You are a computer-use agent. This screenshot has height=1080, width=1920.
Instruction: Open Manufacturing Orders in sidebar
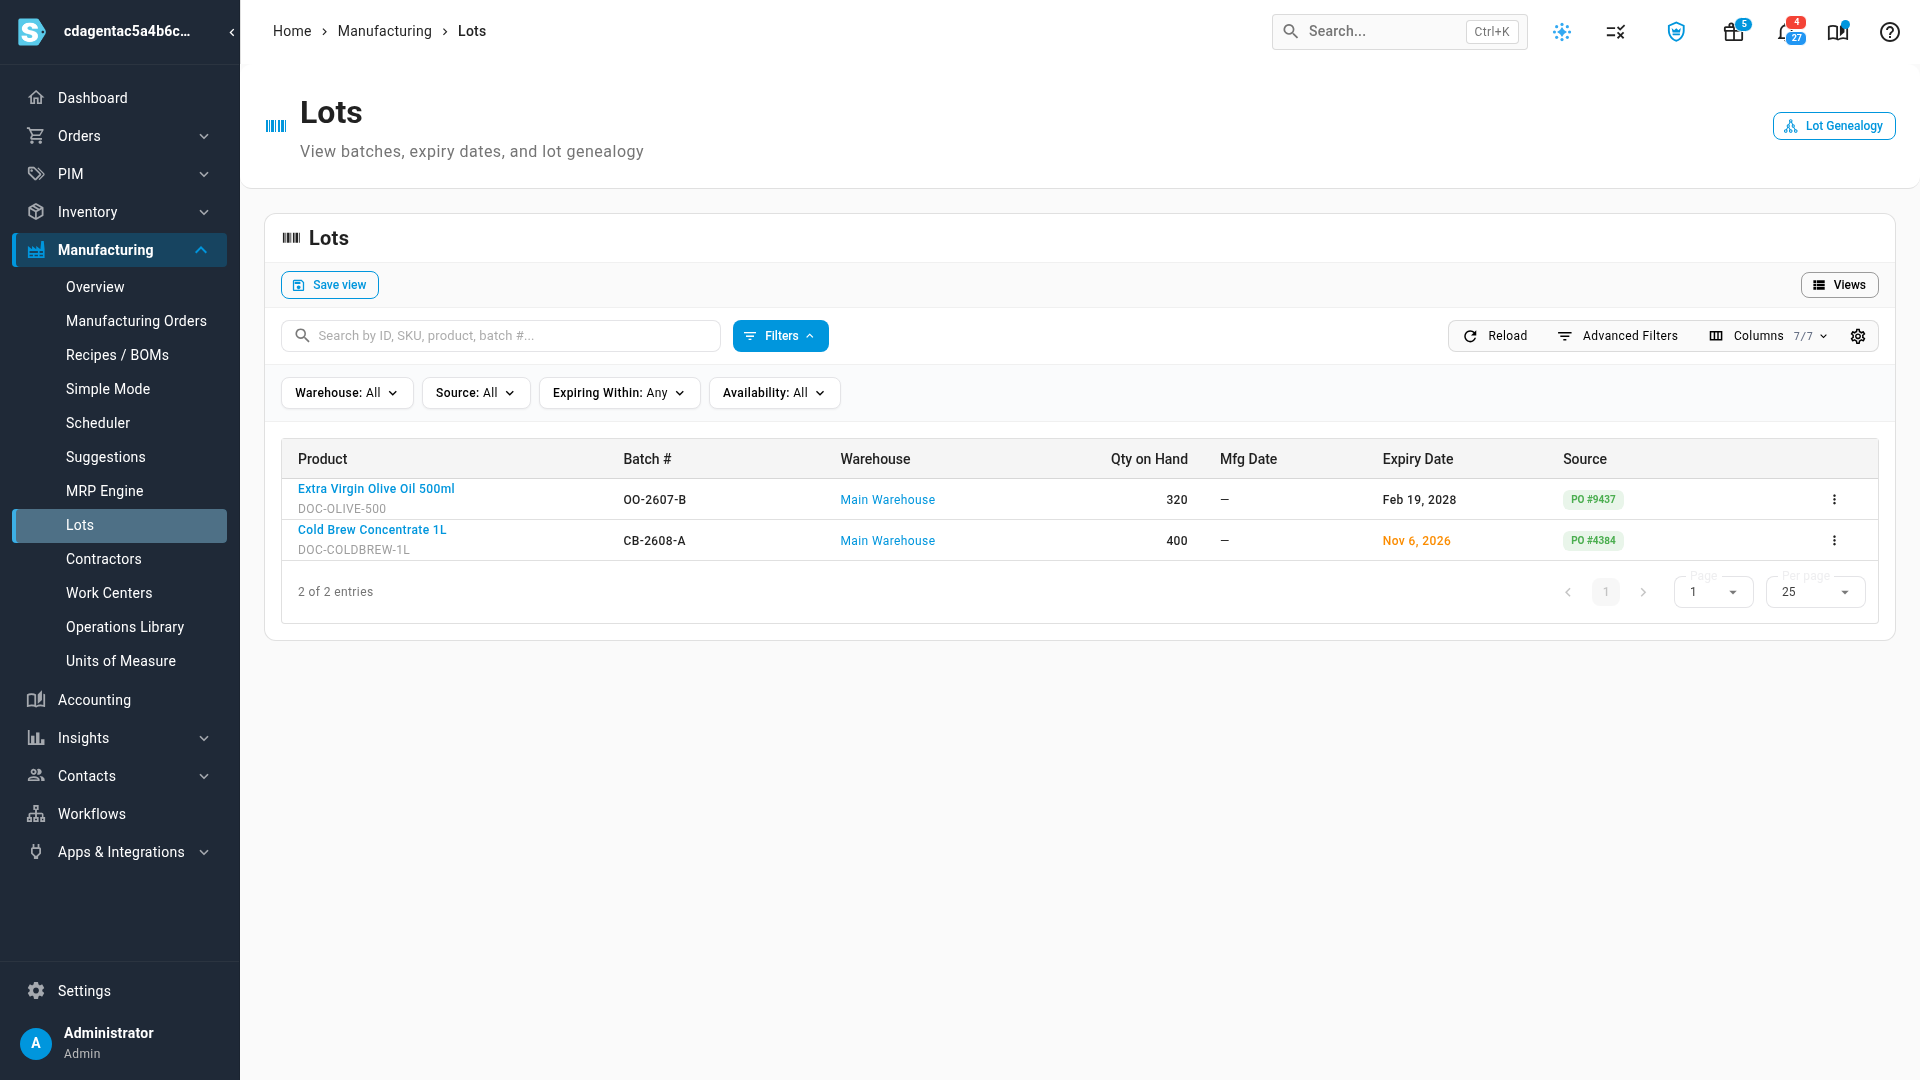coord(136,321)
